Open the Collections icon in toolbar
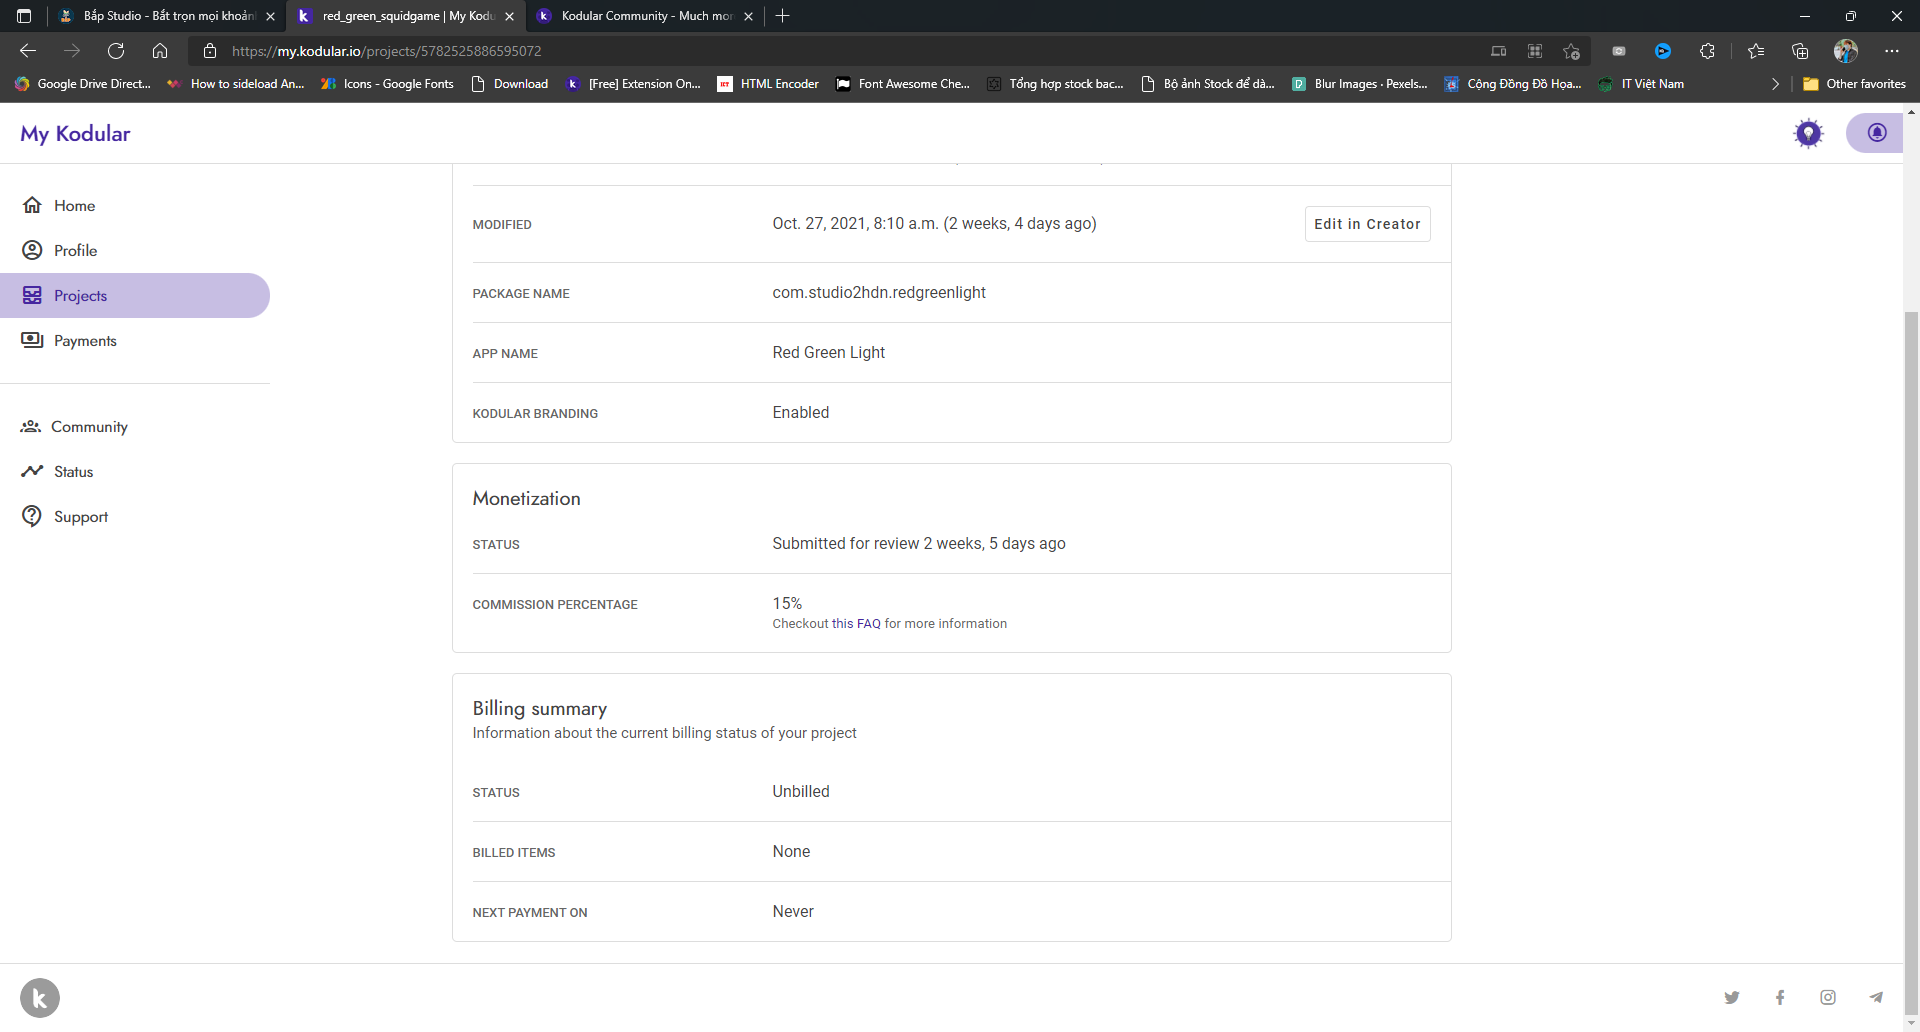This screenshot has height=1032, width=1920. 1800,51
